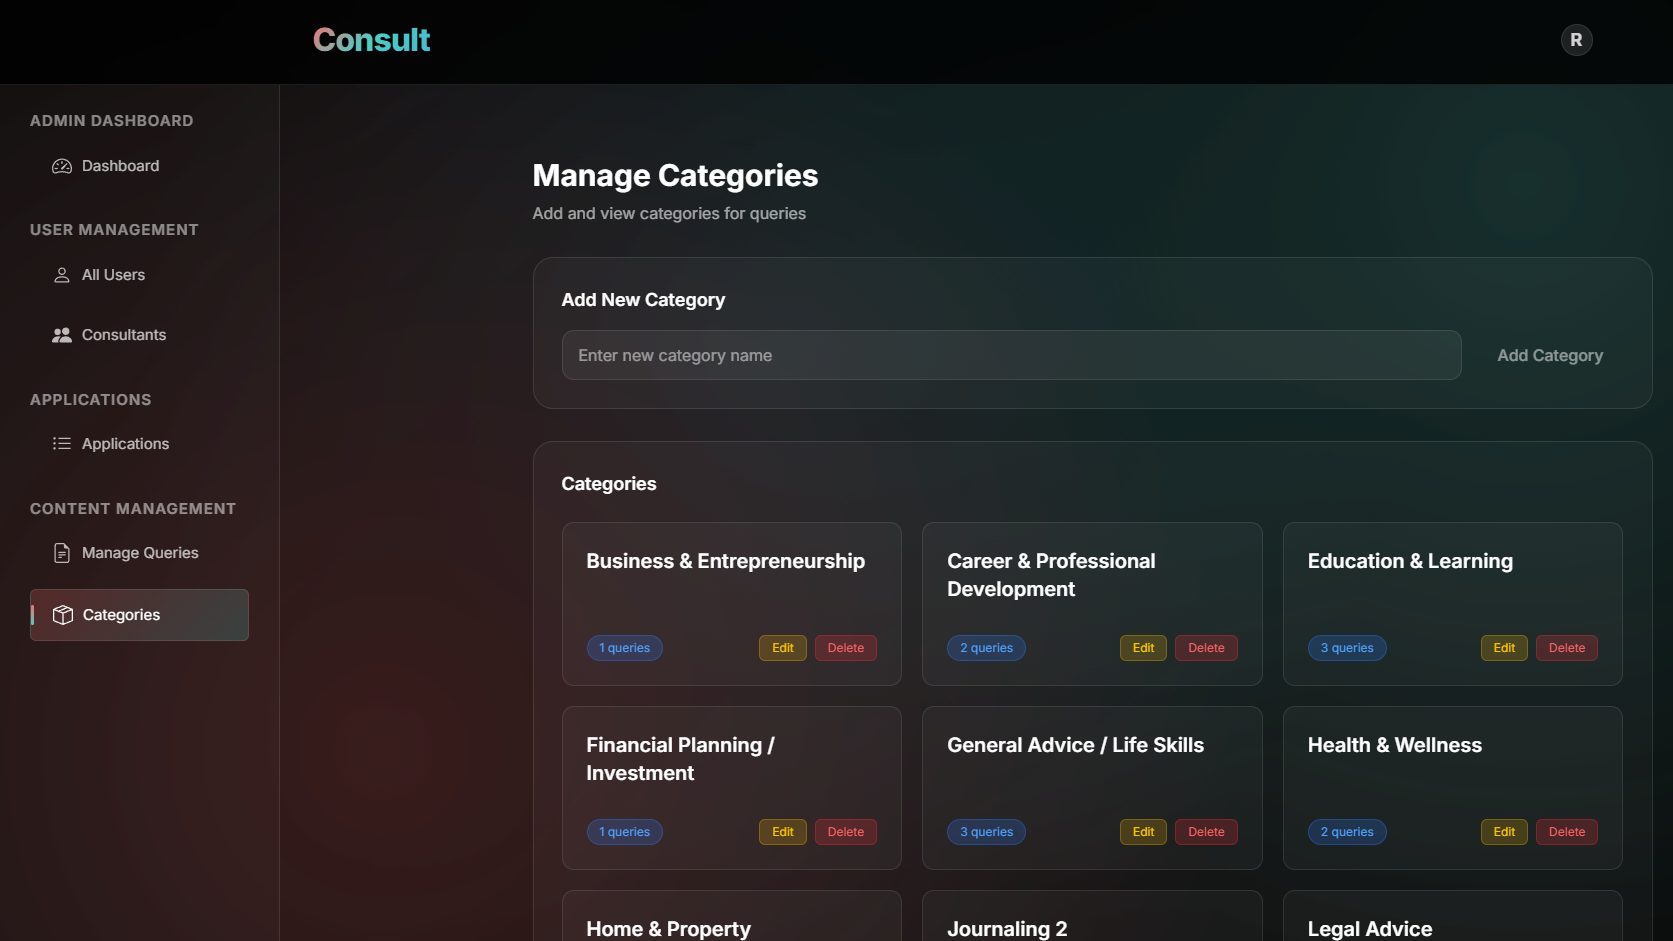1673x941 pixels.
Task: Click the Categories box icon
Action: (63, 615)
